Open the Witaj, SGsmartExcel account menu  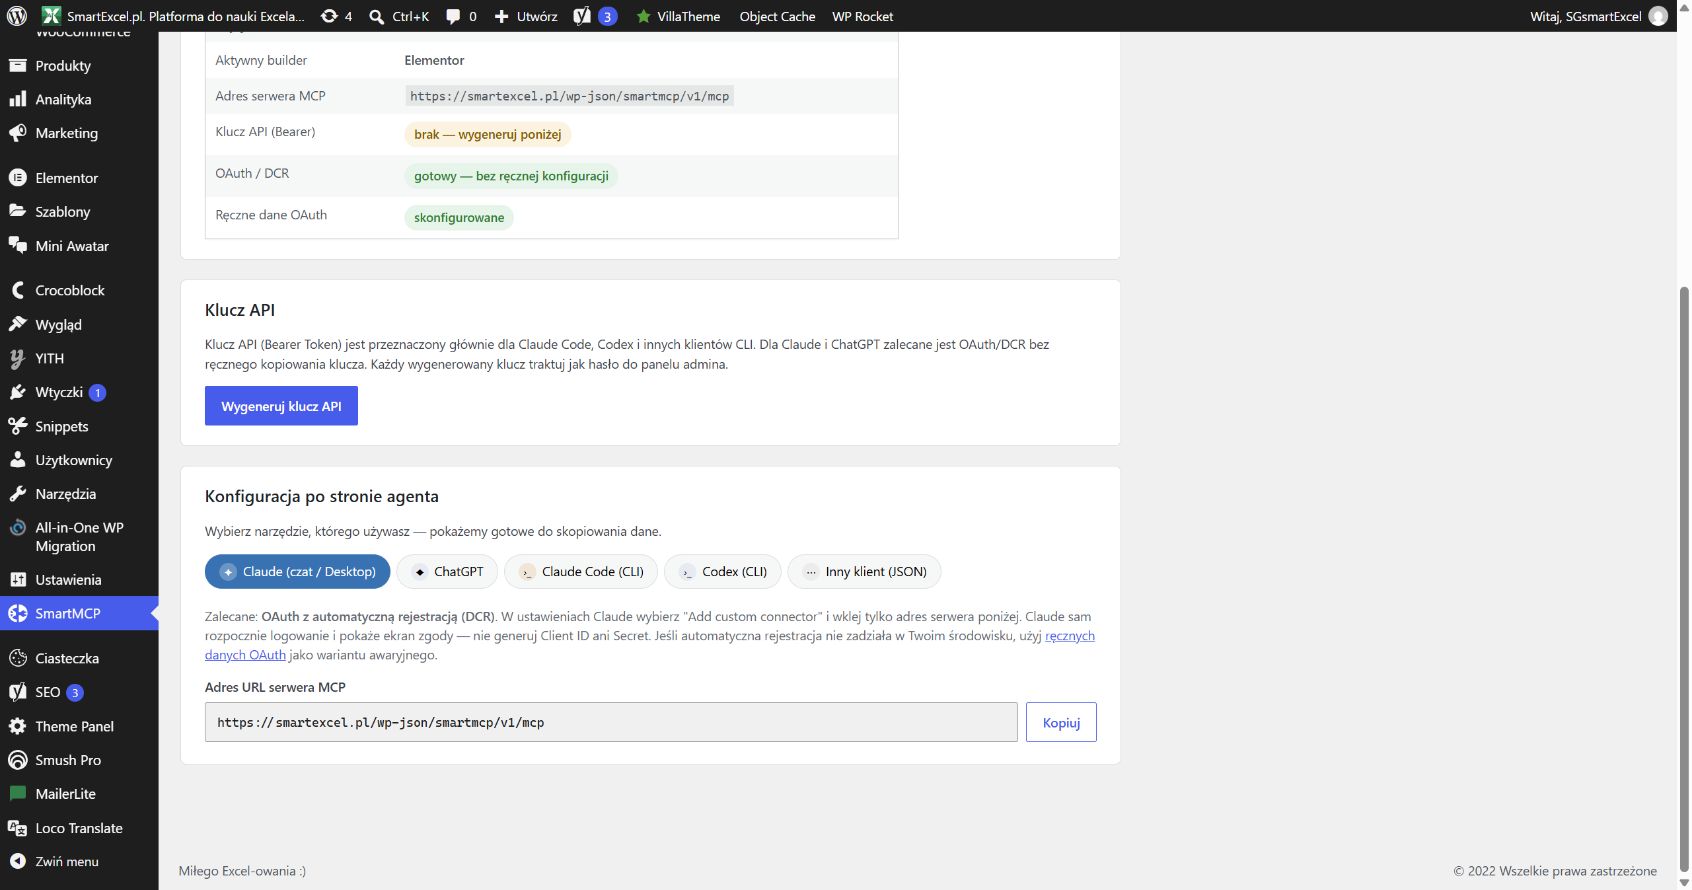tap(1598, 16)
